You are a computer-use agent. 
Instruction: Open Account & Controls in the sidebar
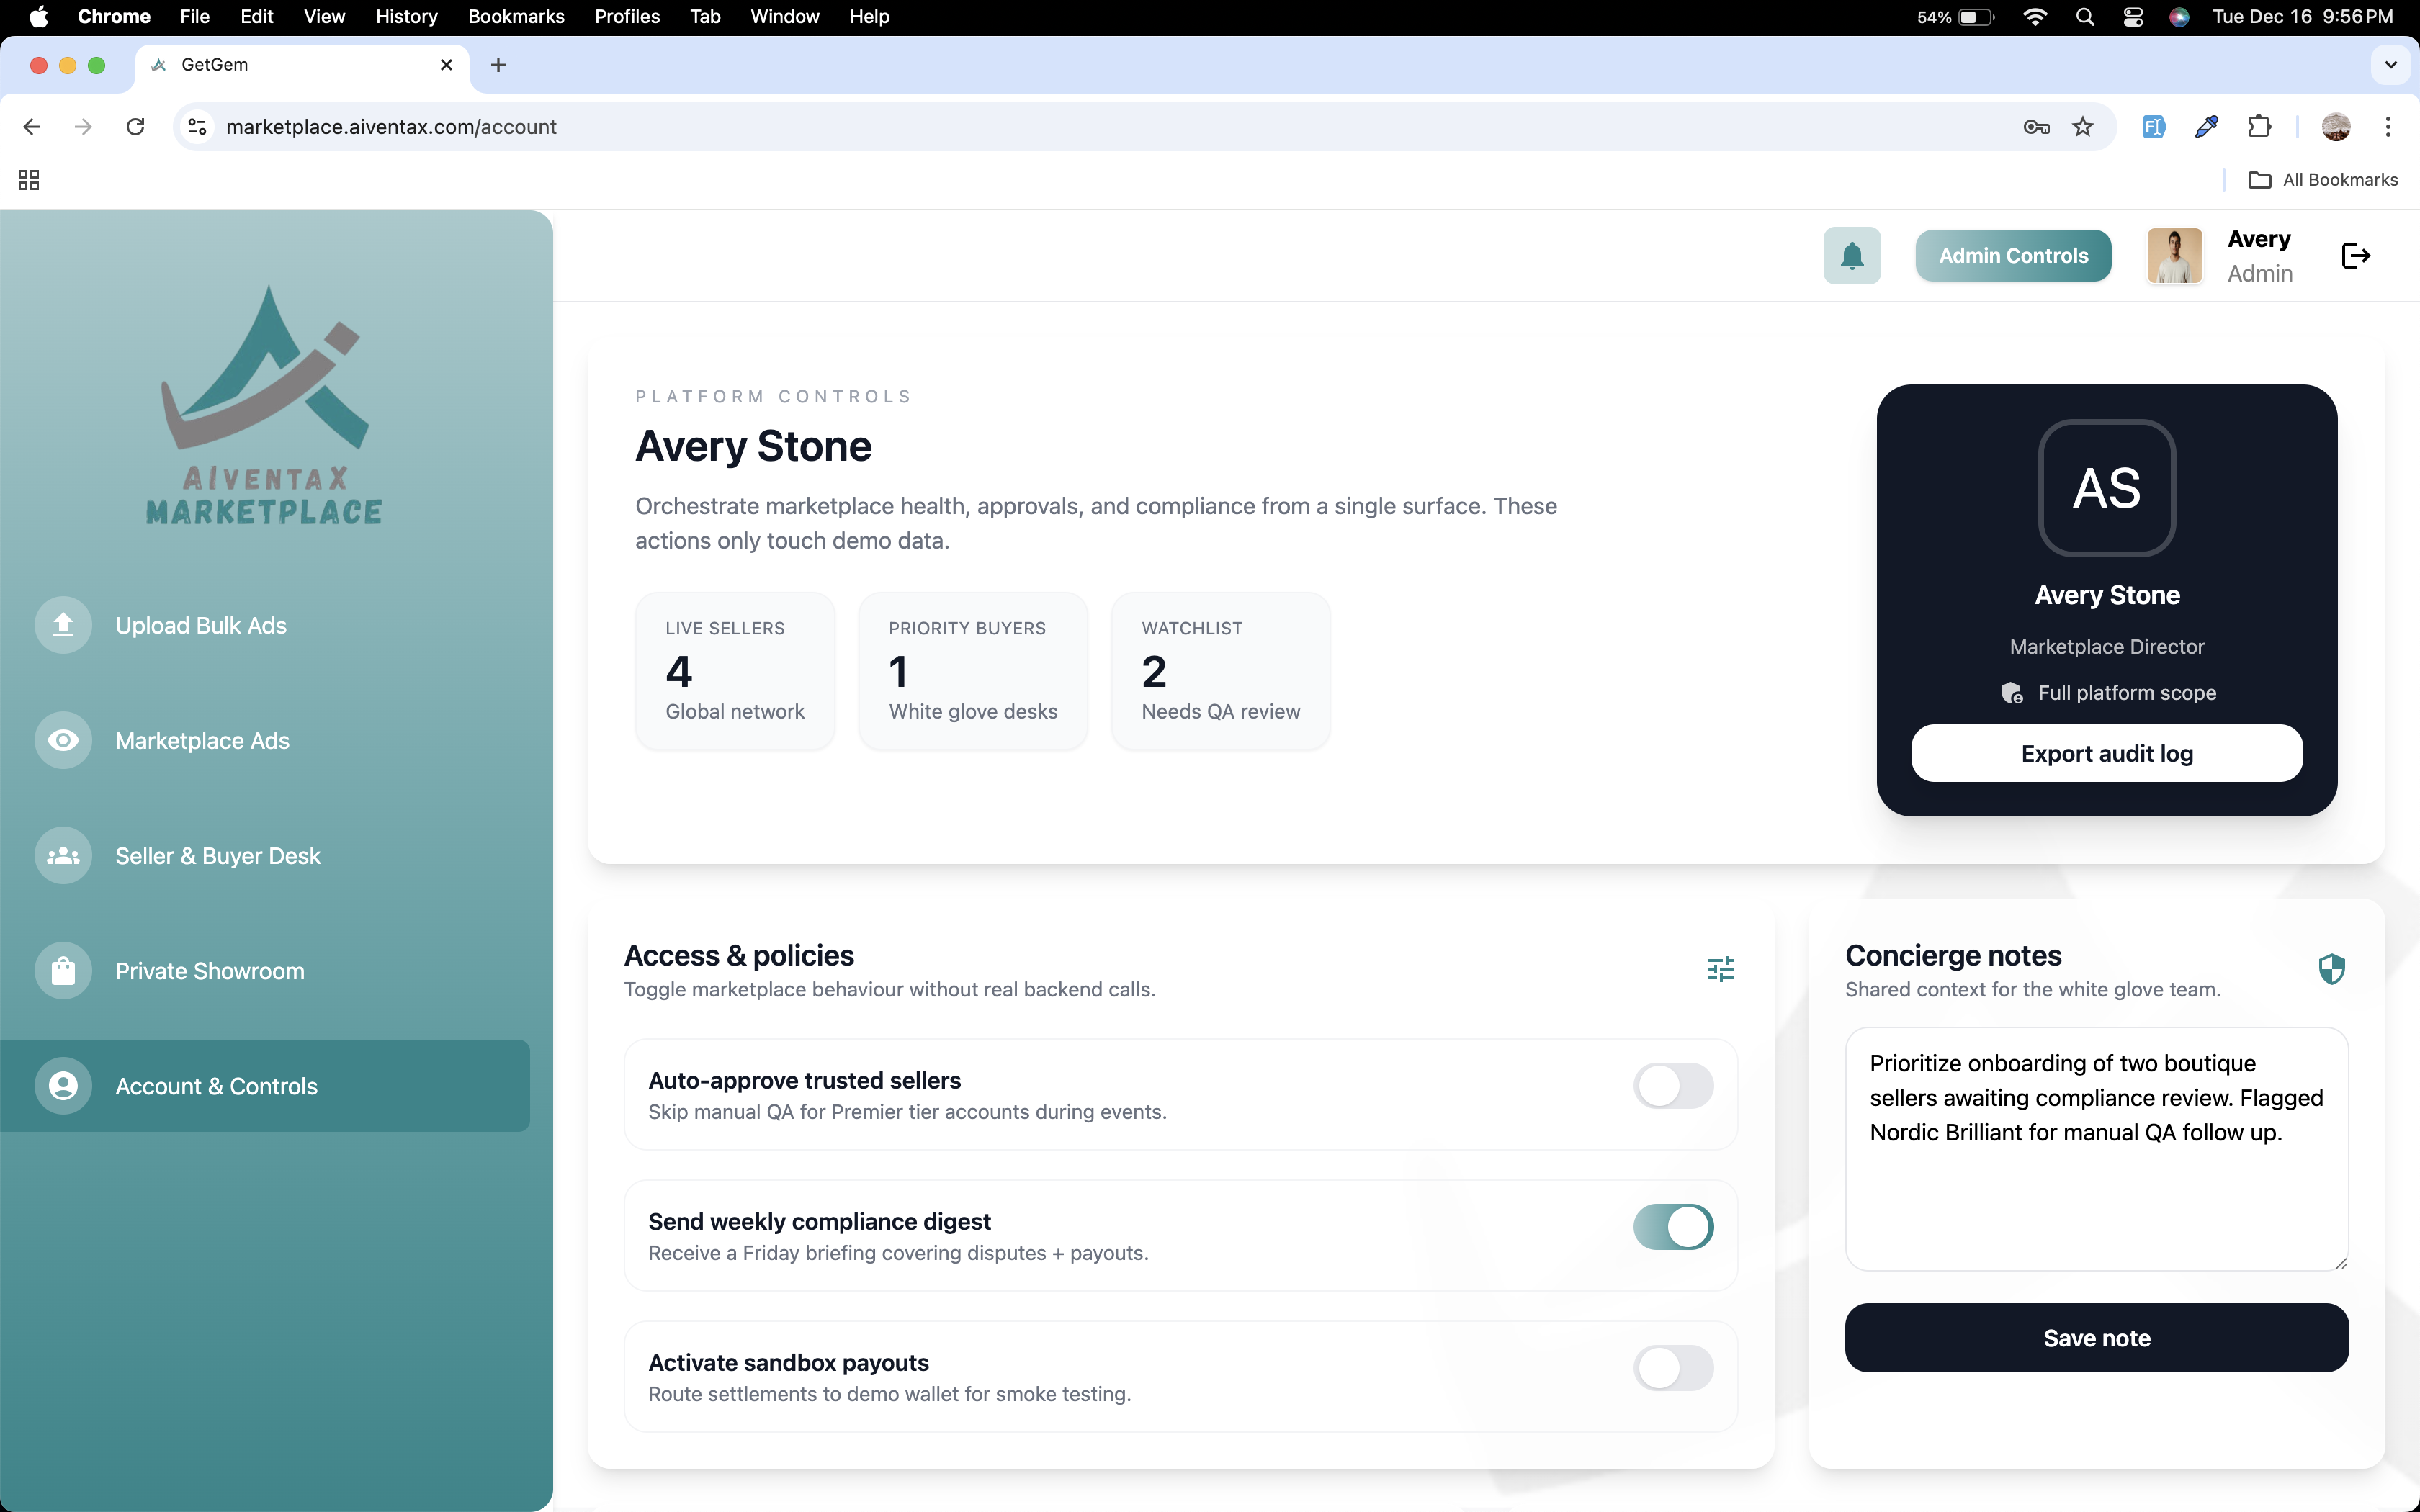[x=216, y=1086]
